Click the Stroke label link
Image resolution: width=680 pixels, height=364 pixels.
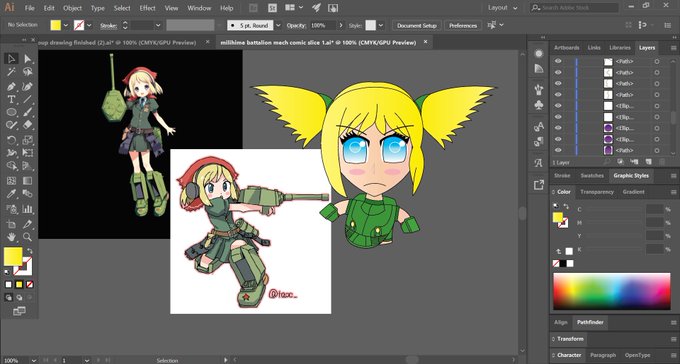point(108,26)
